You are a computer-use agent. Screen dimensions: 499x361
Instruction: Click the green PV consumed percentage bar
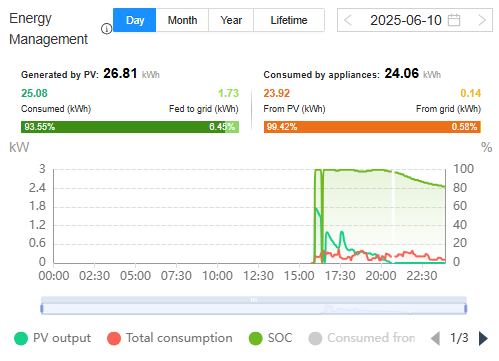point(123,127)
